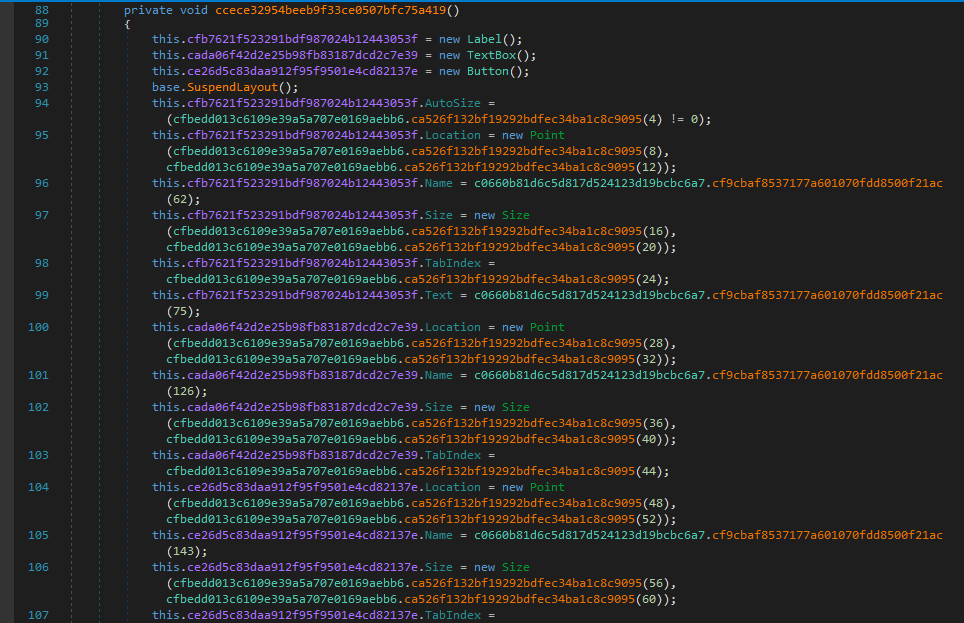Click line number 94 in the gutter
The height and width of the screenshot is (623, 964).
pyautogui.click(x=42, y=103)
